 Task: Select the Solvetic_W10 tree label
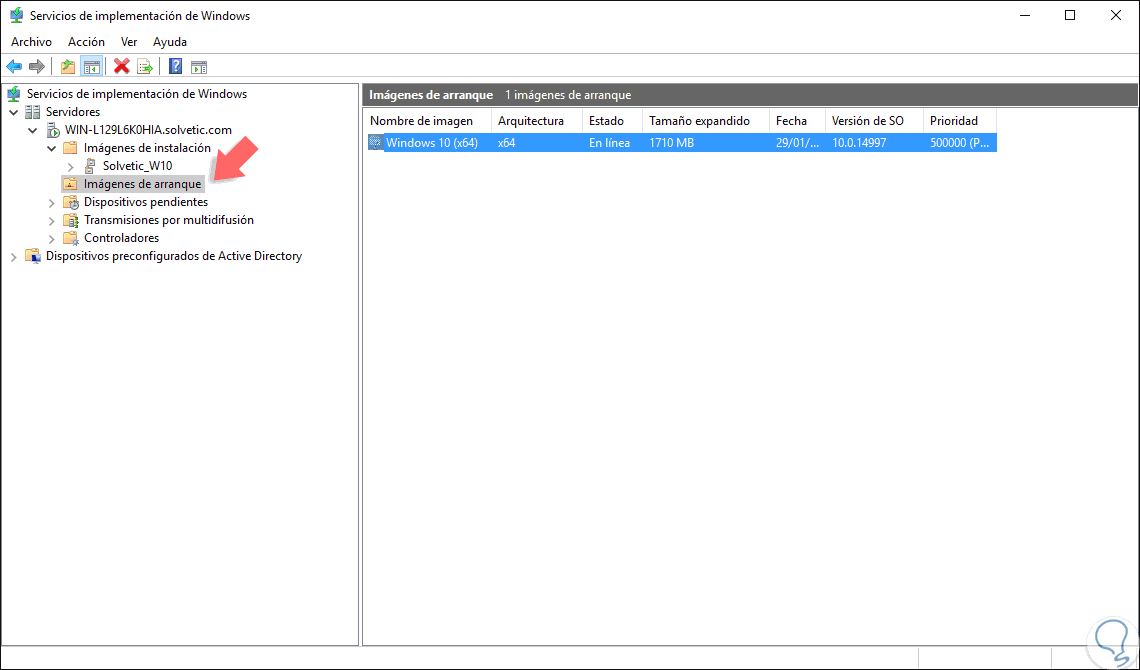click(137, 166)
